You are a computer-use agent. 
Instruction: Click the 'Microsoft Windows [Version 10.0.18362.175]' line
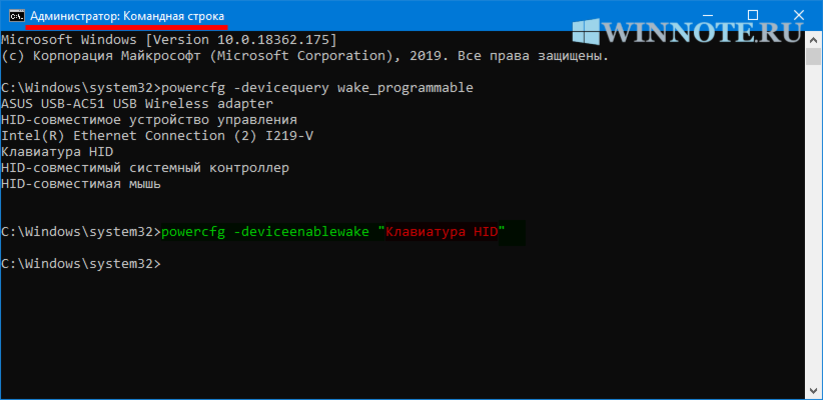(x=168, y=40)
